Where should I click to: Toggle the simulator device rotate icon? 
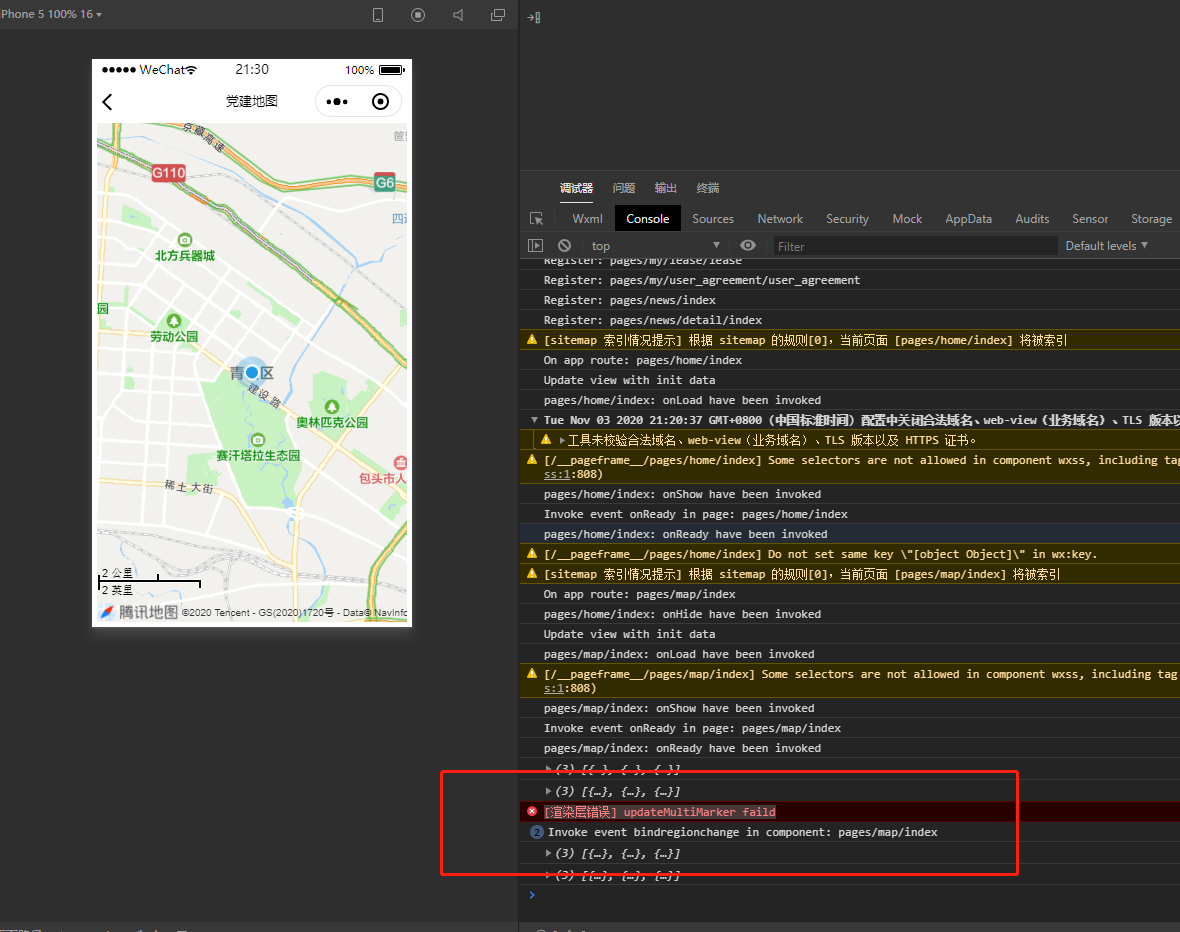point(378,15)
